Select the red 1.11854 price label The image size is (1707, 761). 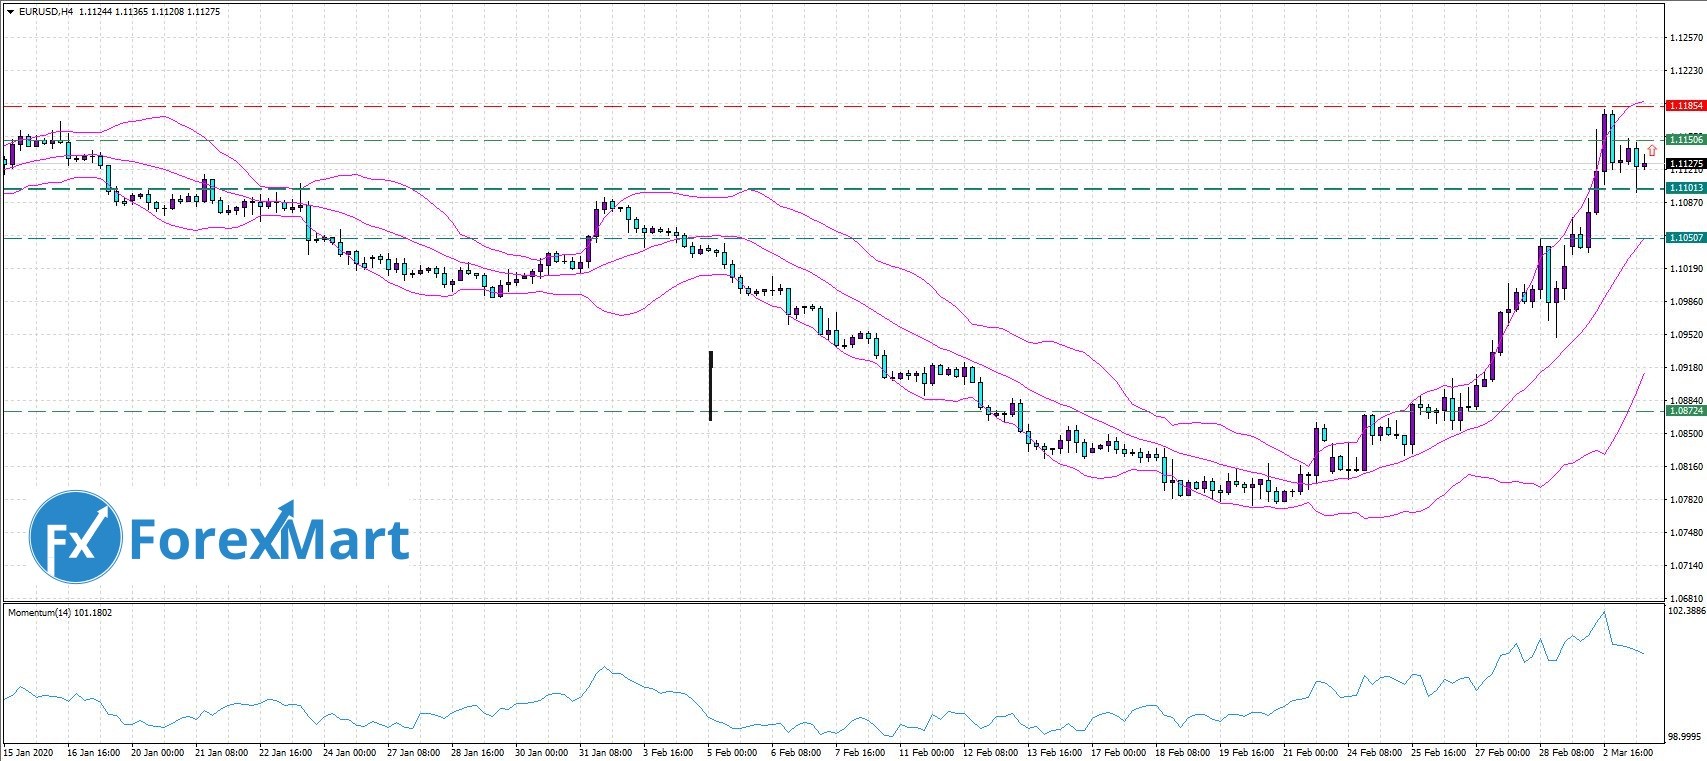1685,105
